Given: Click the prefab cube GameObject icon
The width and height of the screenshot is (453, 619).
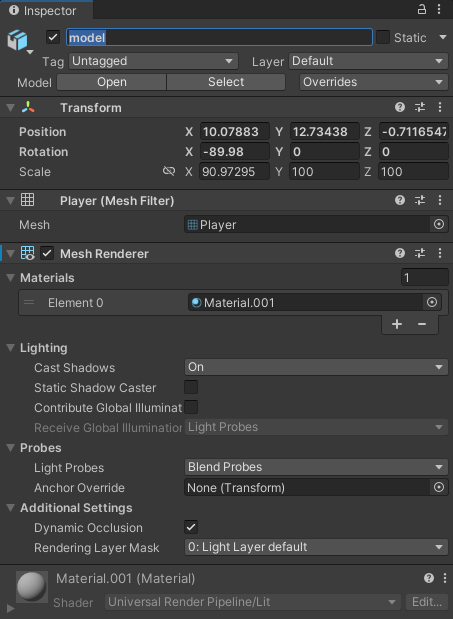Looking at the screenshot, I should [x=17, y=40].
